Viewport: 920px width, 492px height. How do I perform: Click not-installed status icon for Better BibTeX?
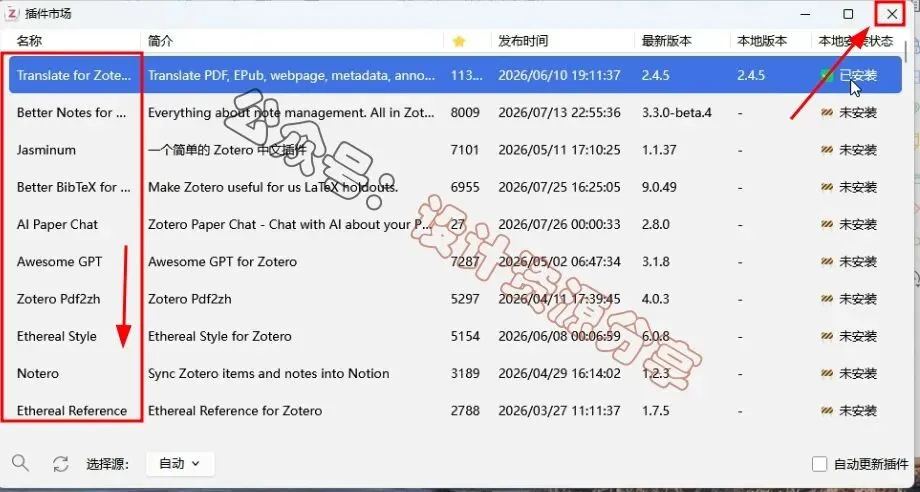[x=827, y=187]
